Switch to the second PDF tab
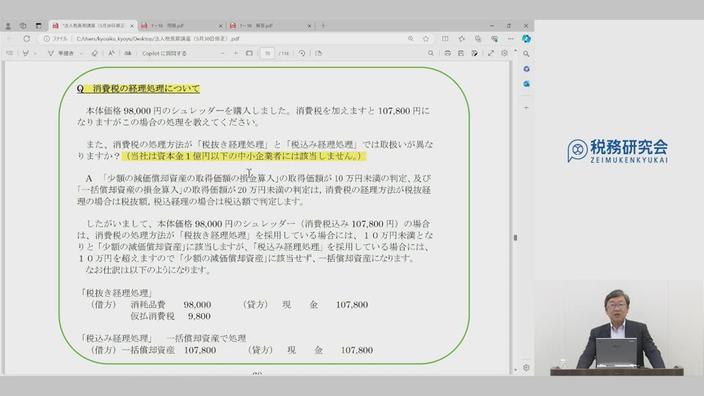Viewport: 704px width, 396px height. coord(182,26)
